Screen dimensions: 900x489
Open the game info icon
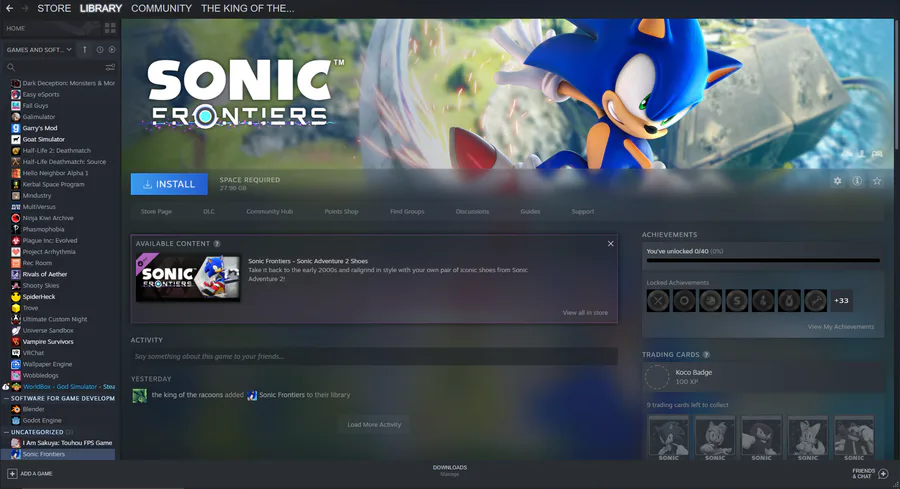(x=857, y=181)
